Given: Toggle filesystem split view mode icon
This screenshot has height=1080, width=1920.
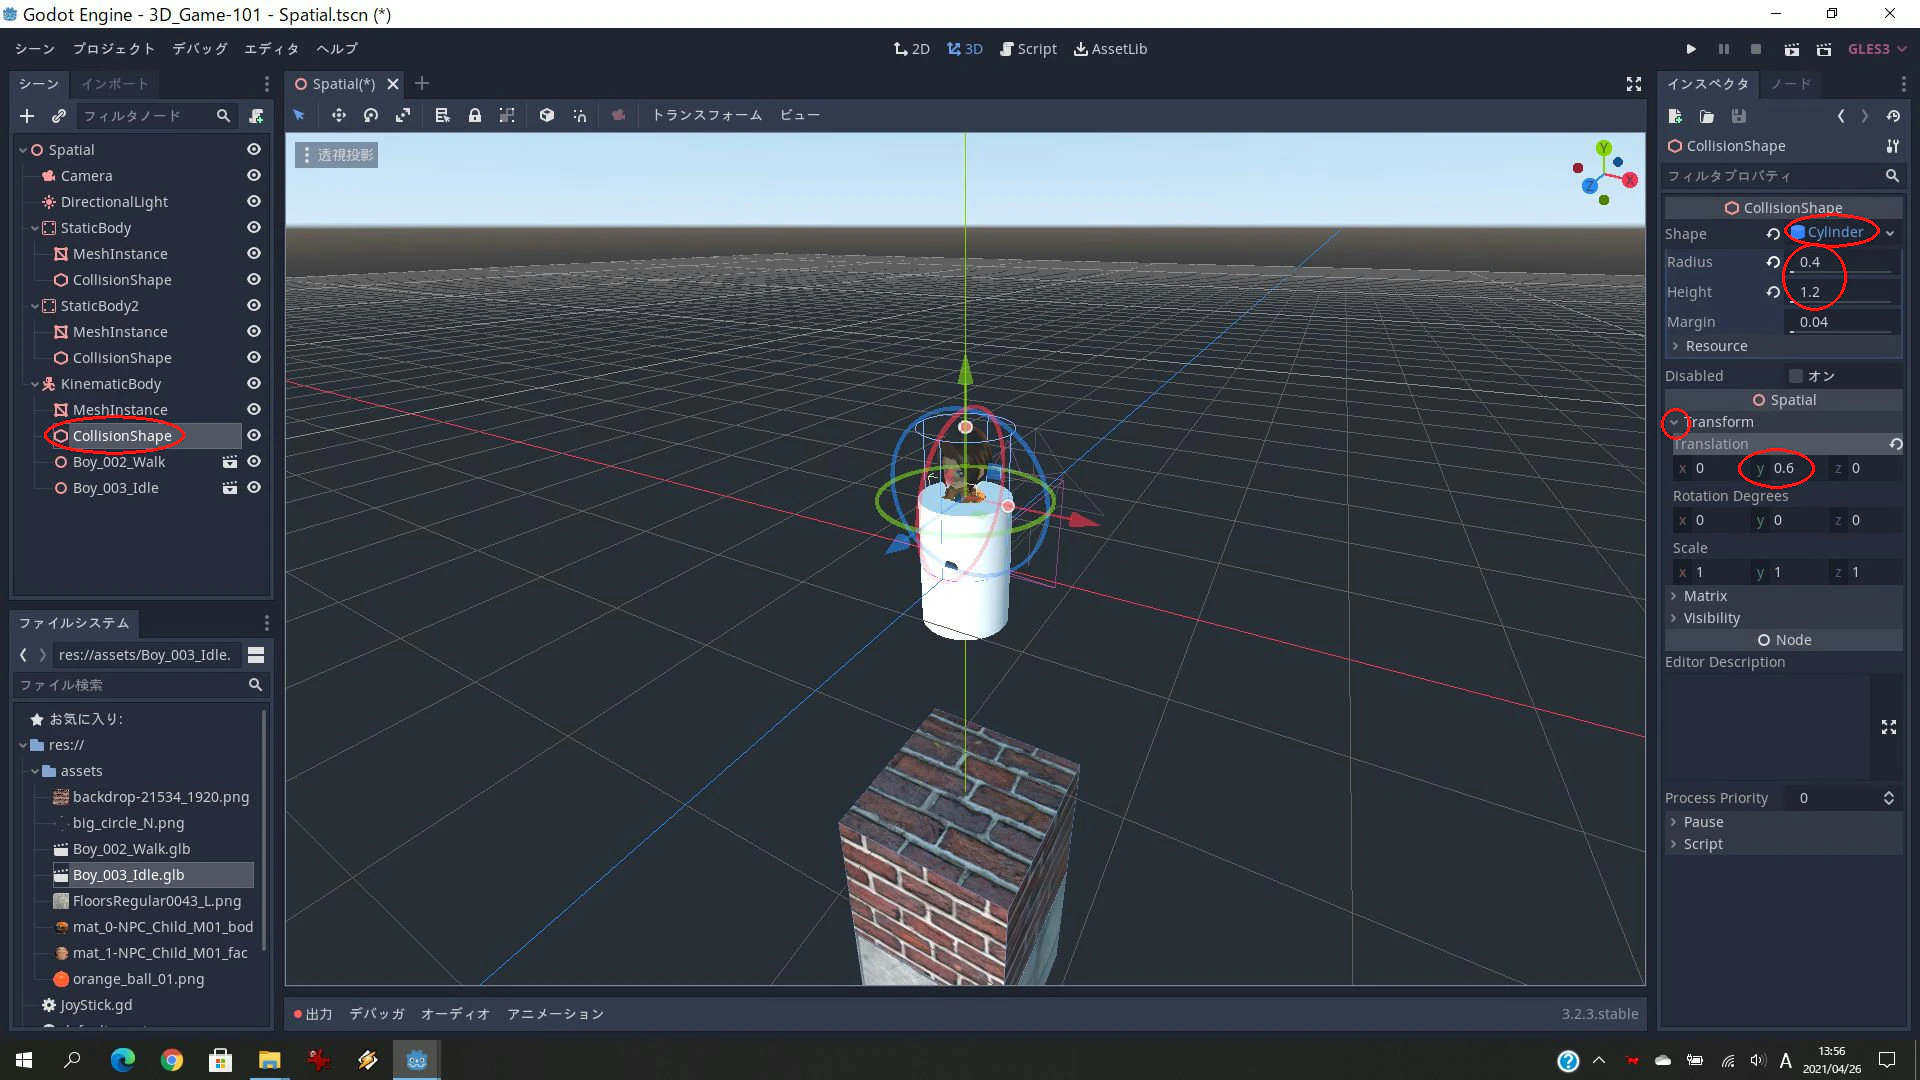Looking at the screenshot, I should (x=256, y=655).
